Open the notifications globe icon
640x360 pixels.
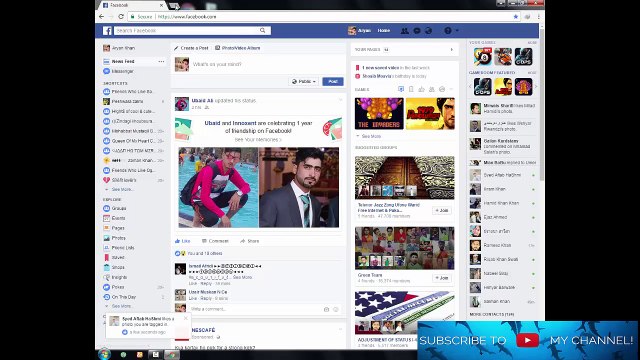pos(428,31)
